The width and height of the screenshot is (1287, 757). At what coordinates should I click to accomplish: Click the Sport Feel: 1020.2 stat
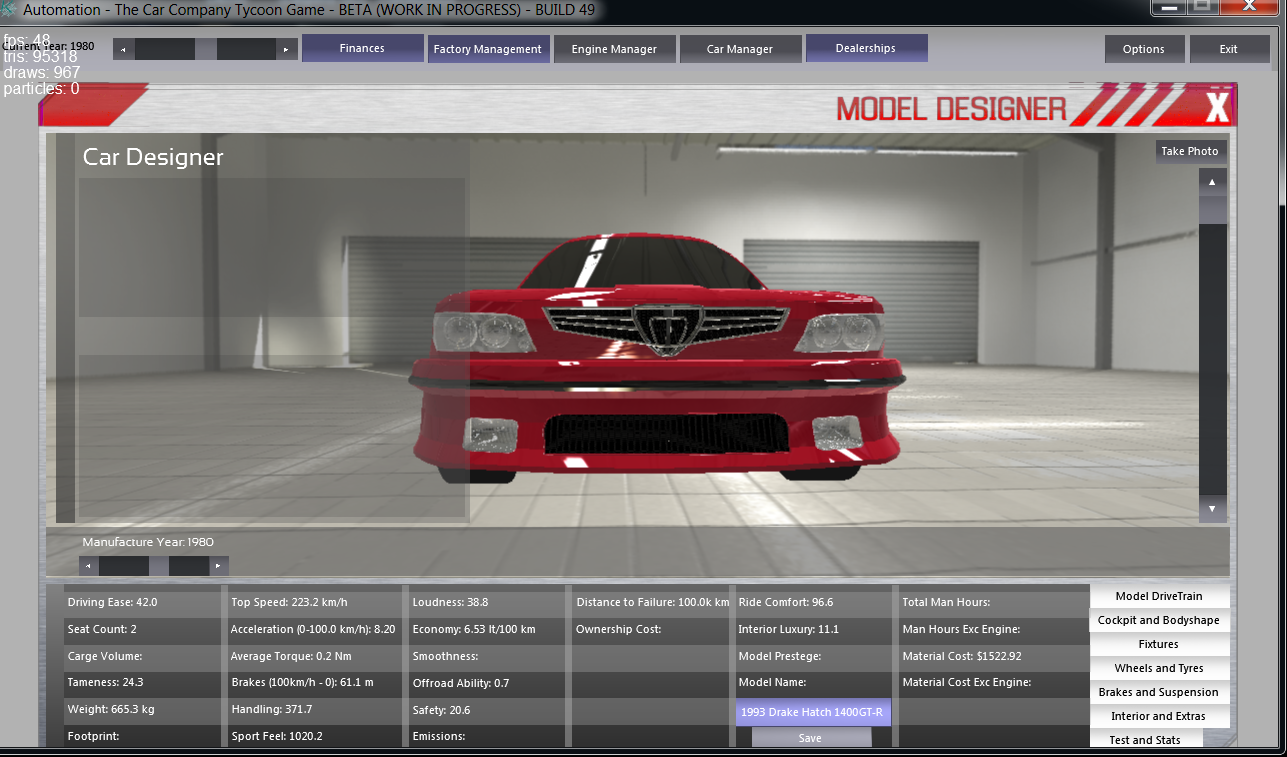click(x=279, y=737)
